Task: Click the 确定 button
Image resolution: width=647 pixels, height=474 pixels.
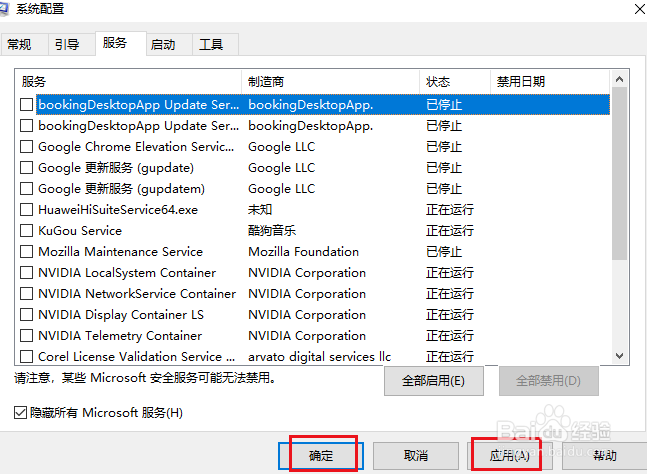Action: tap(321, 456)
